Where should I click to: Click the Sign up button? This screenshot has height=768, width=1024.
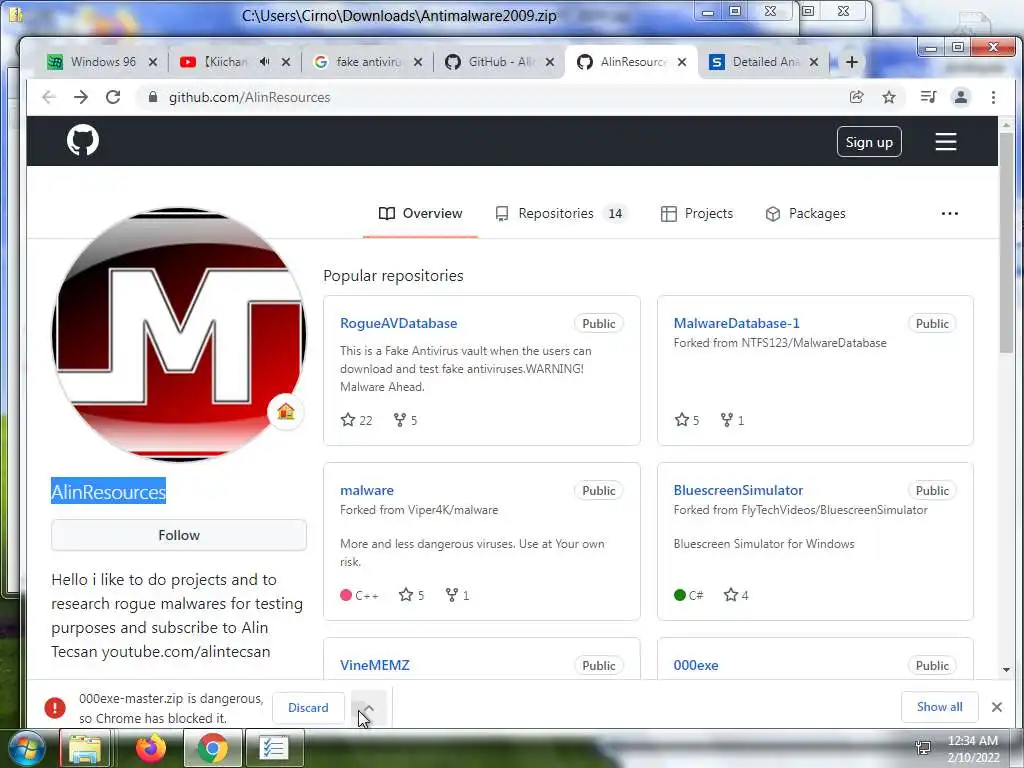pos(869,142)
